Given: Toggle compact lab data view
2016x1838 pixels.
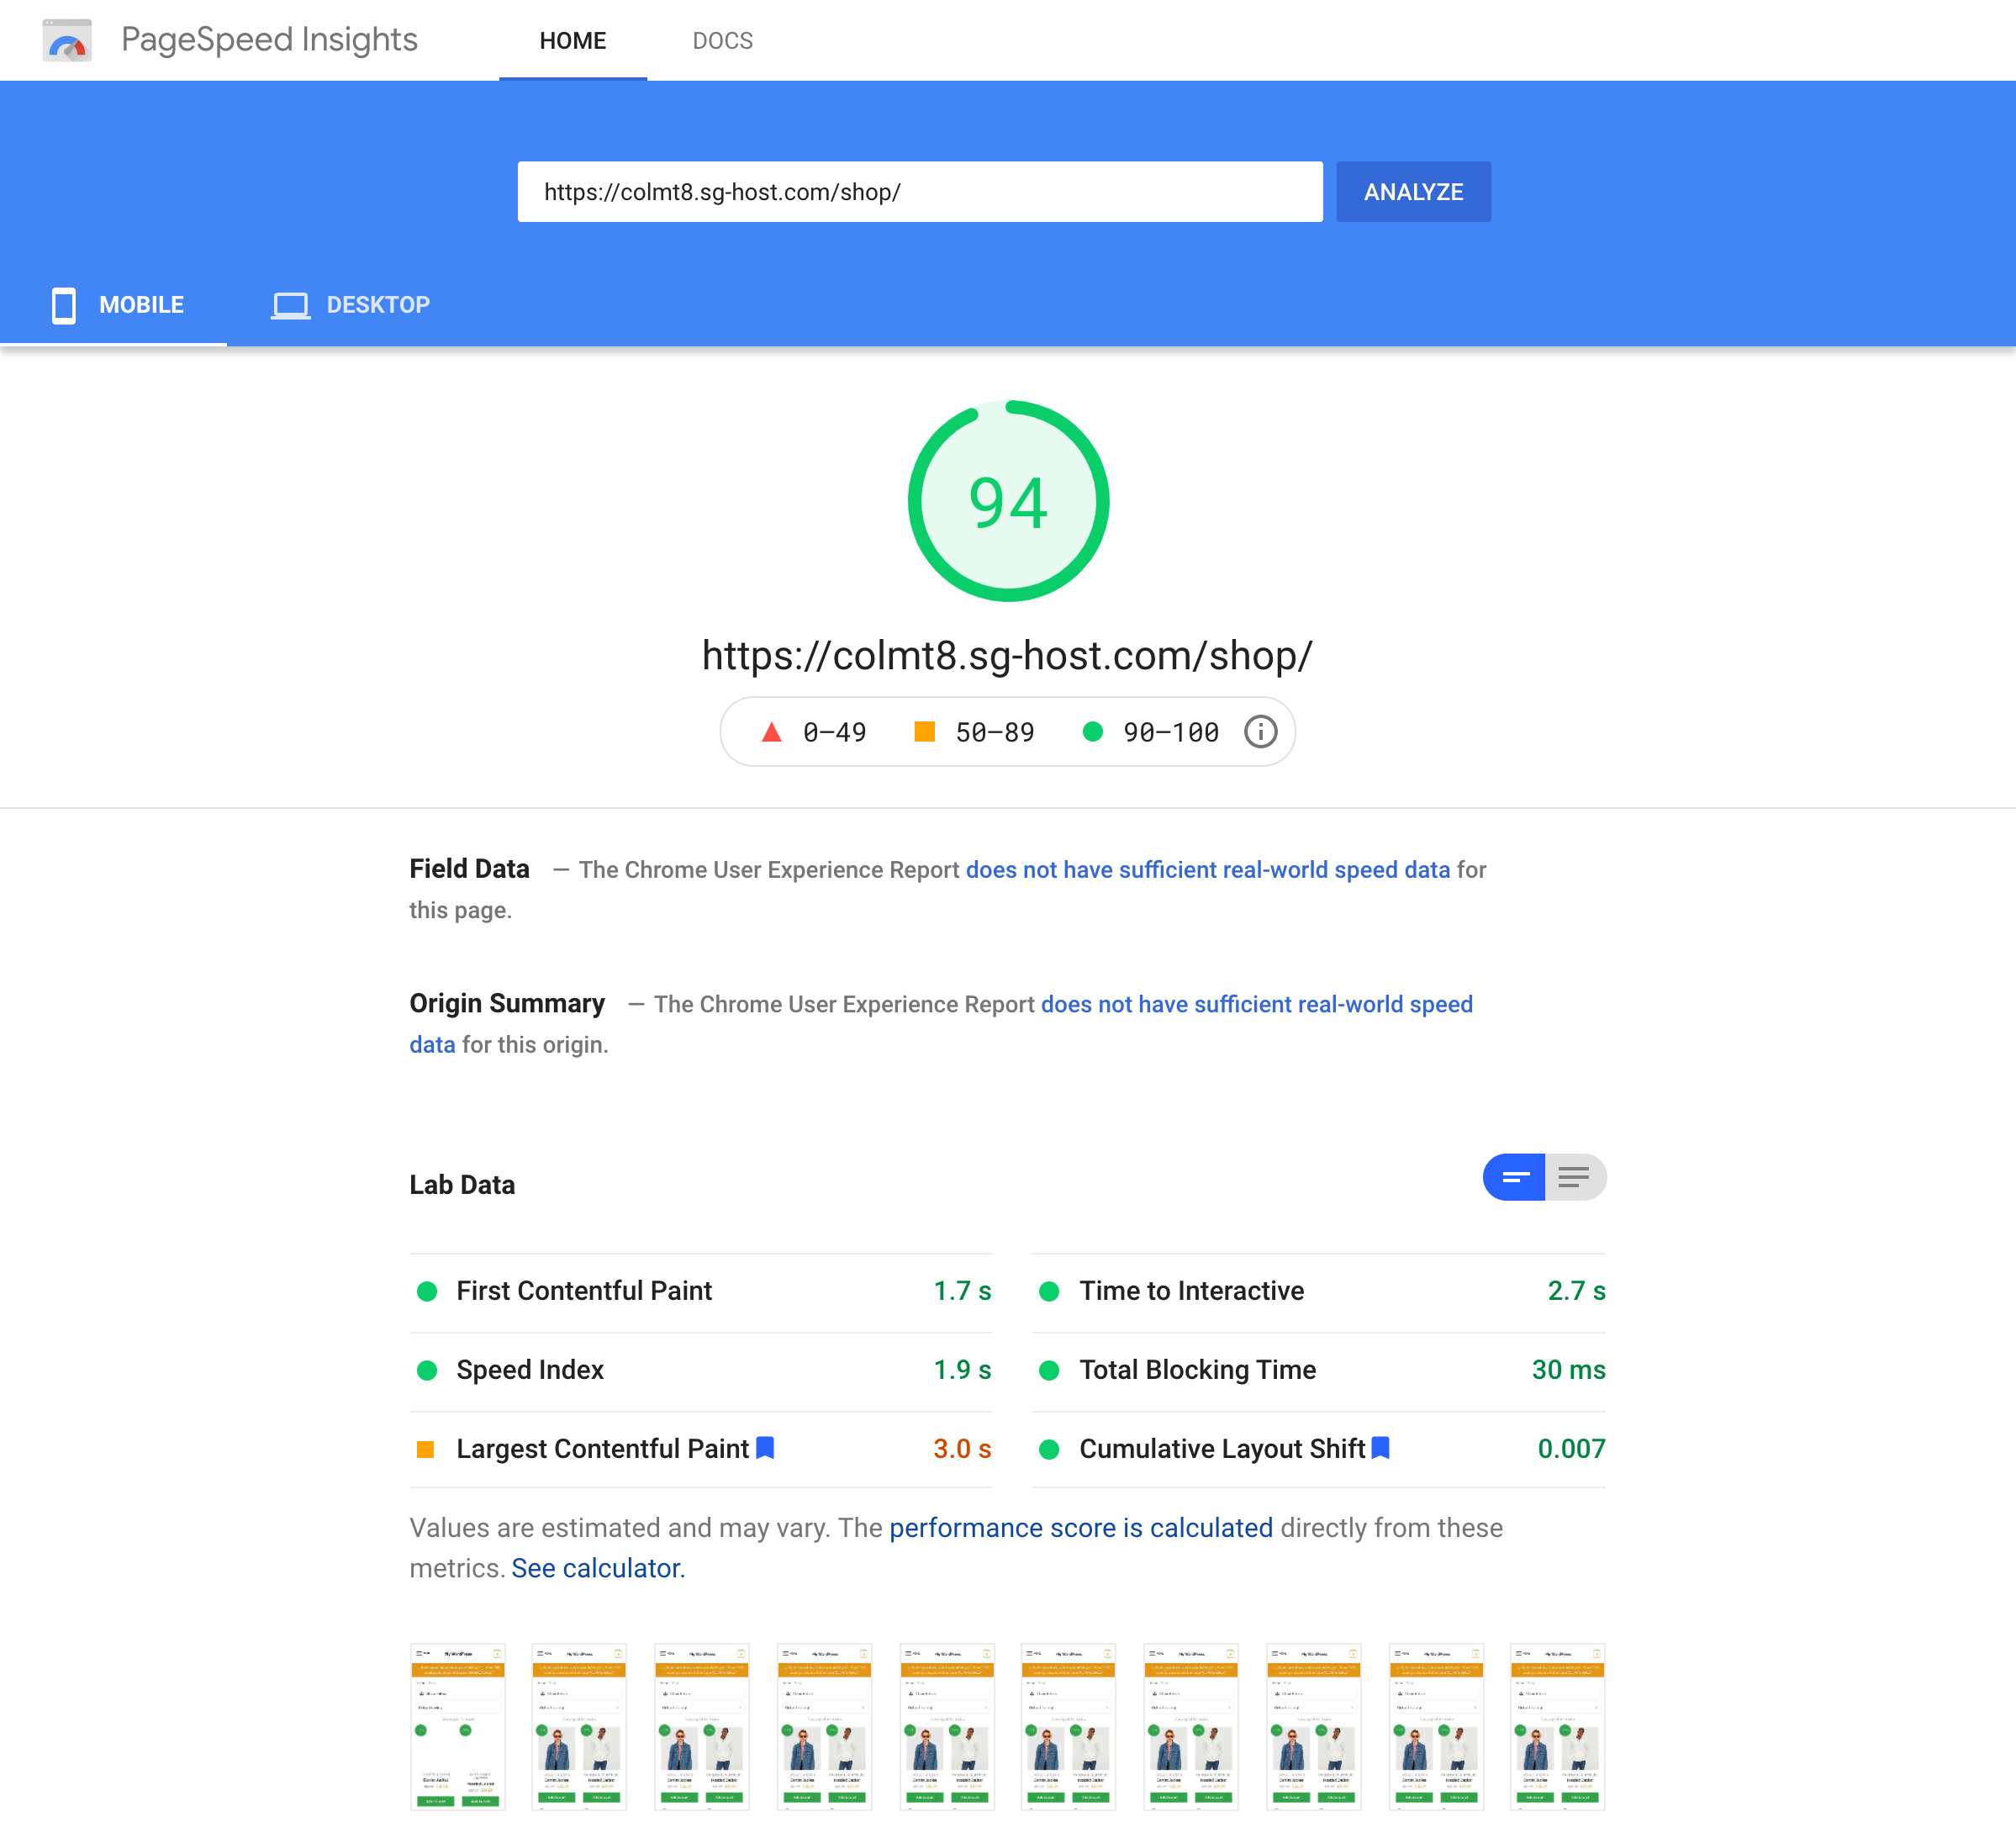Looking at the screenshot, I should point(1514,1177).
